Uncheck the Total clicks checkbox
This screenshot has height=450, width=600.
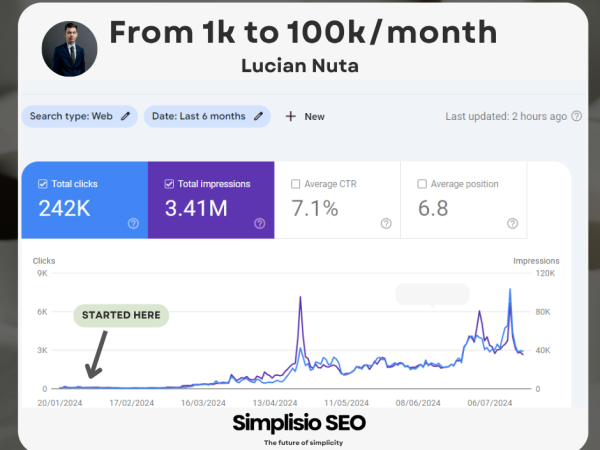[x=42, y=184]
